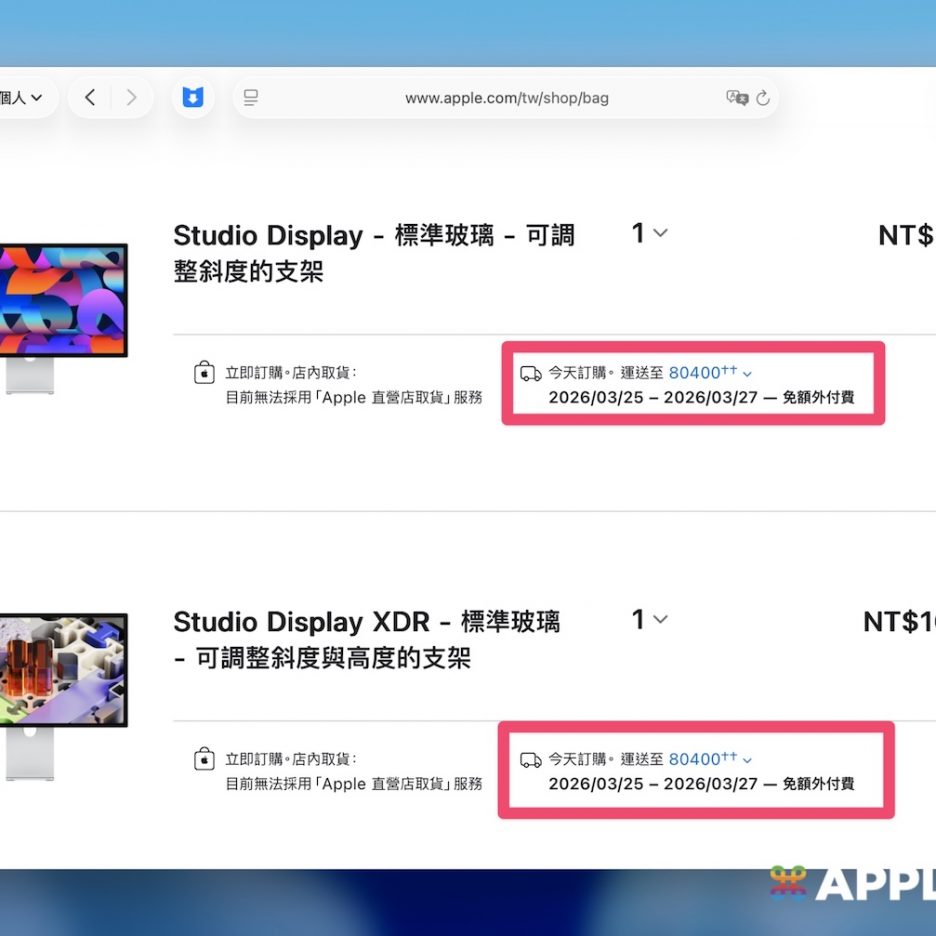Click the Apple bag pickup icon for Studio Display XDR
Image resolution: width=936 pixels, height=936 pixels.
coord(204,759)
